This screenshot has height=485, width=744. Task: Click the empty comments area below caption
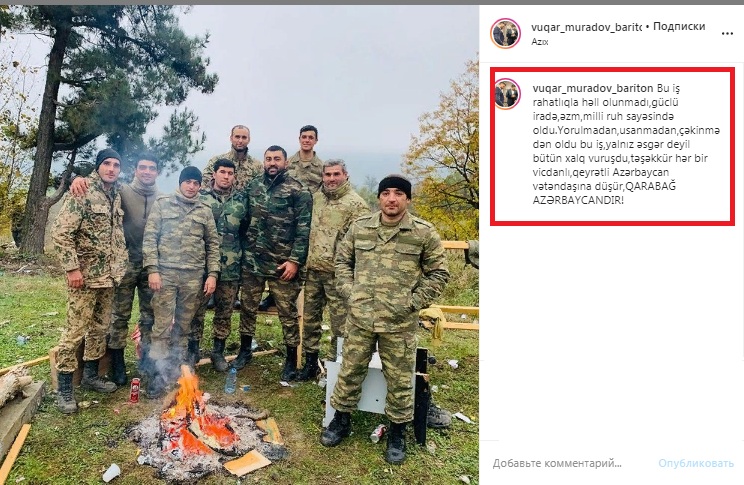612,332
